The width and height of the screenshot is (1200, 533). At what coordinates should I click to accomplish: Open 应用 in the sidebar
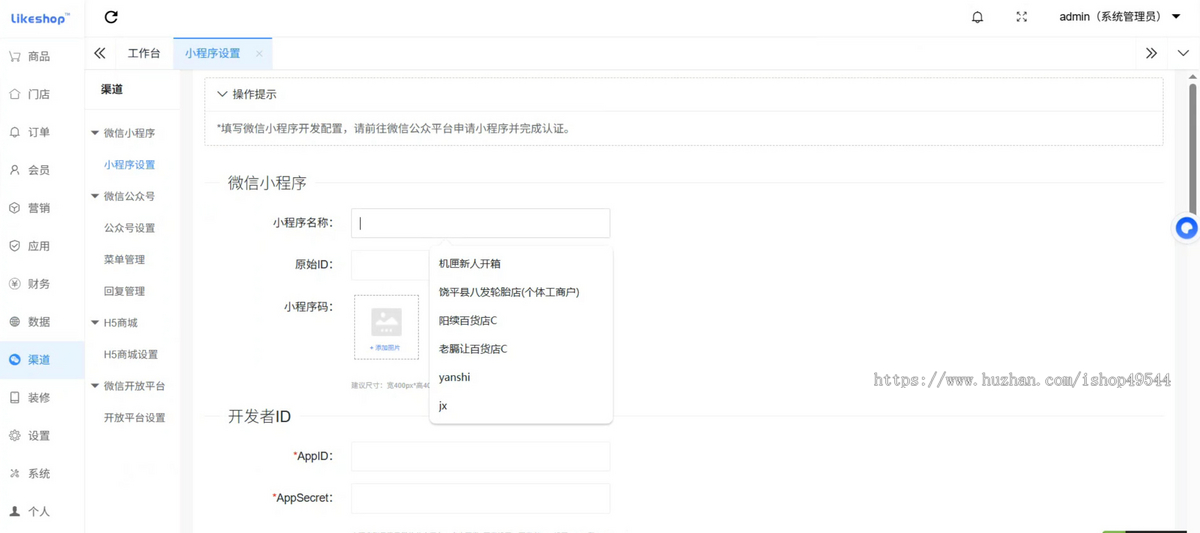click(42, 246)
